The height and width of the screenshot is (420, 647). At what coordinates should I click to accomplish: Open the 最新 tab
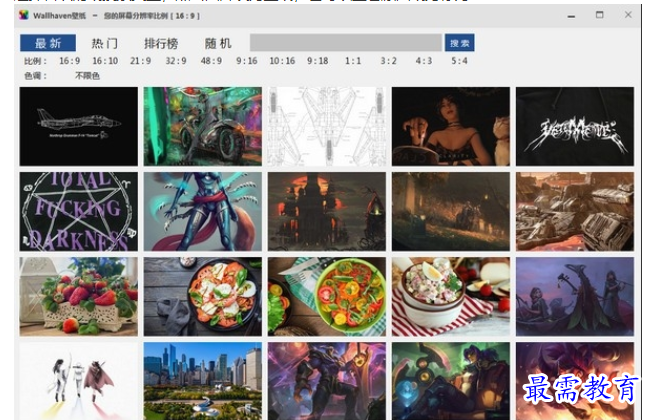tap(48, 43)
